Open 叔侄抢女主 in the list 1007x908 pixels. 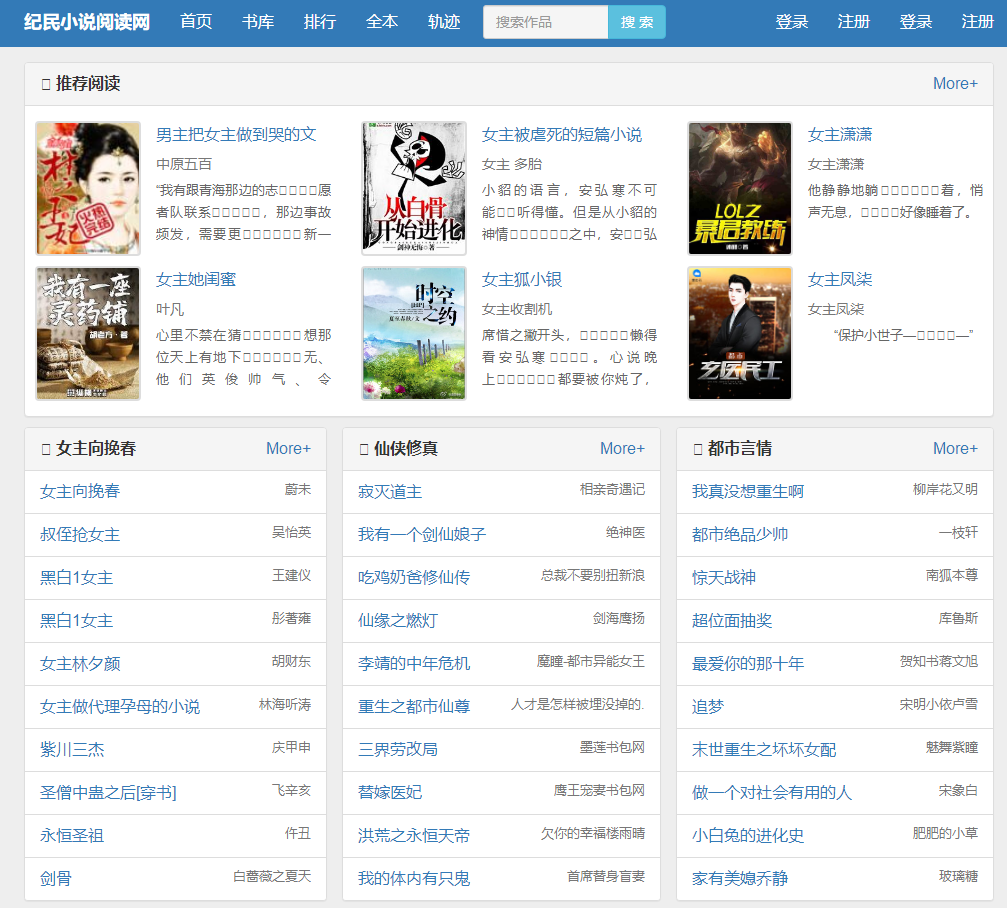pyautogui.click(x=80, y=534)
